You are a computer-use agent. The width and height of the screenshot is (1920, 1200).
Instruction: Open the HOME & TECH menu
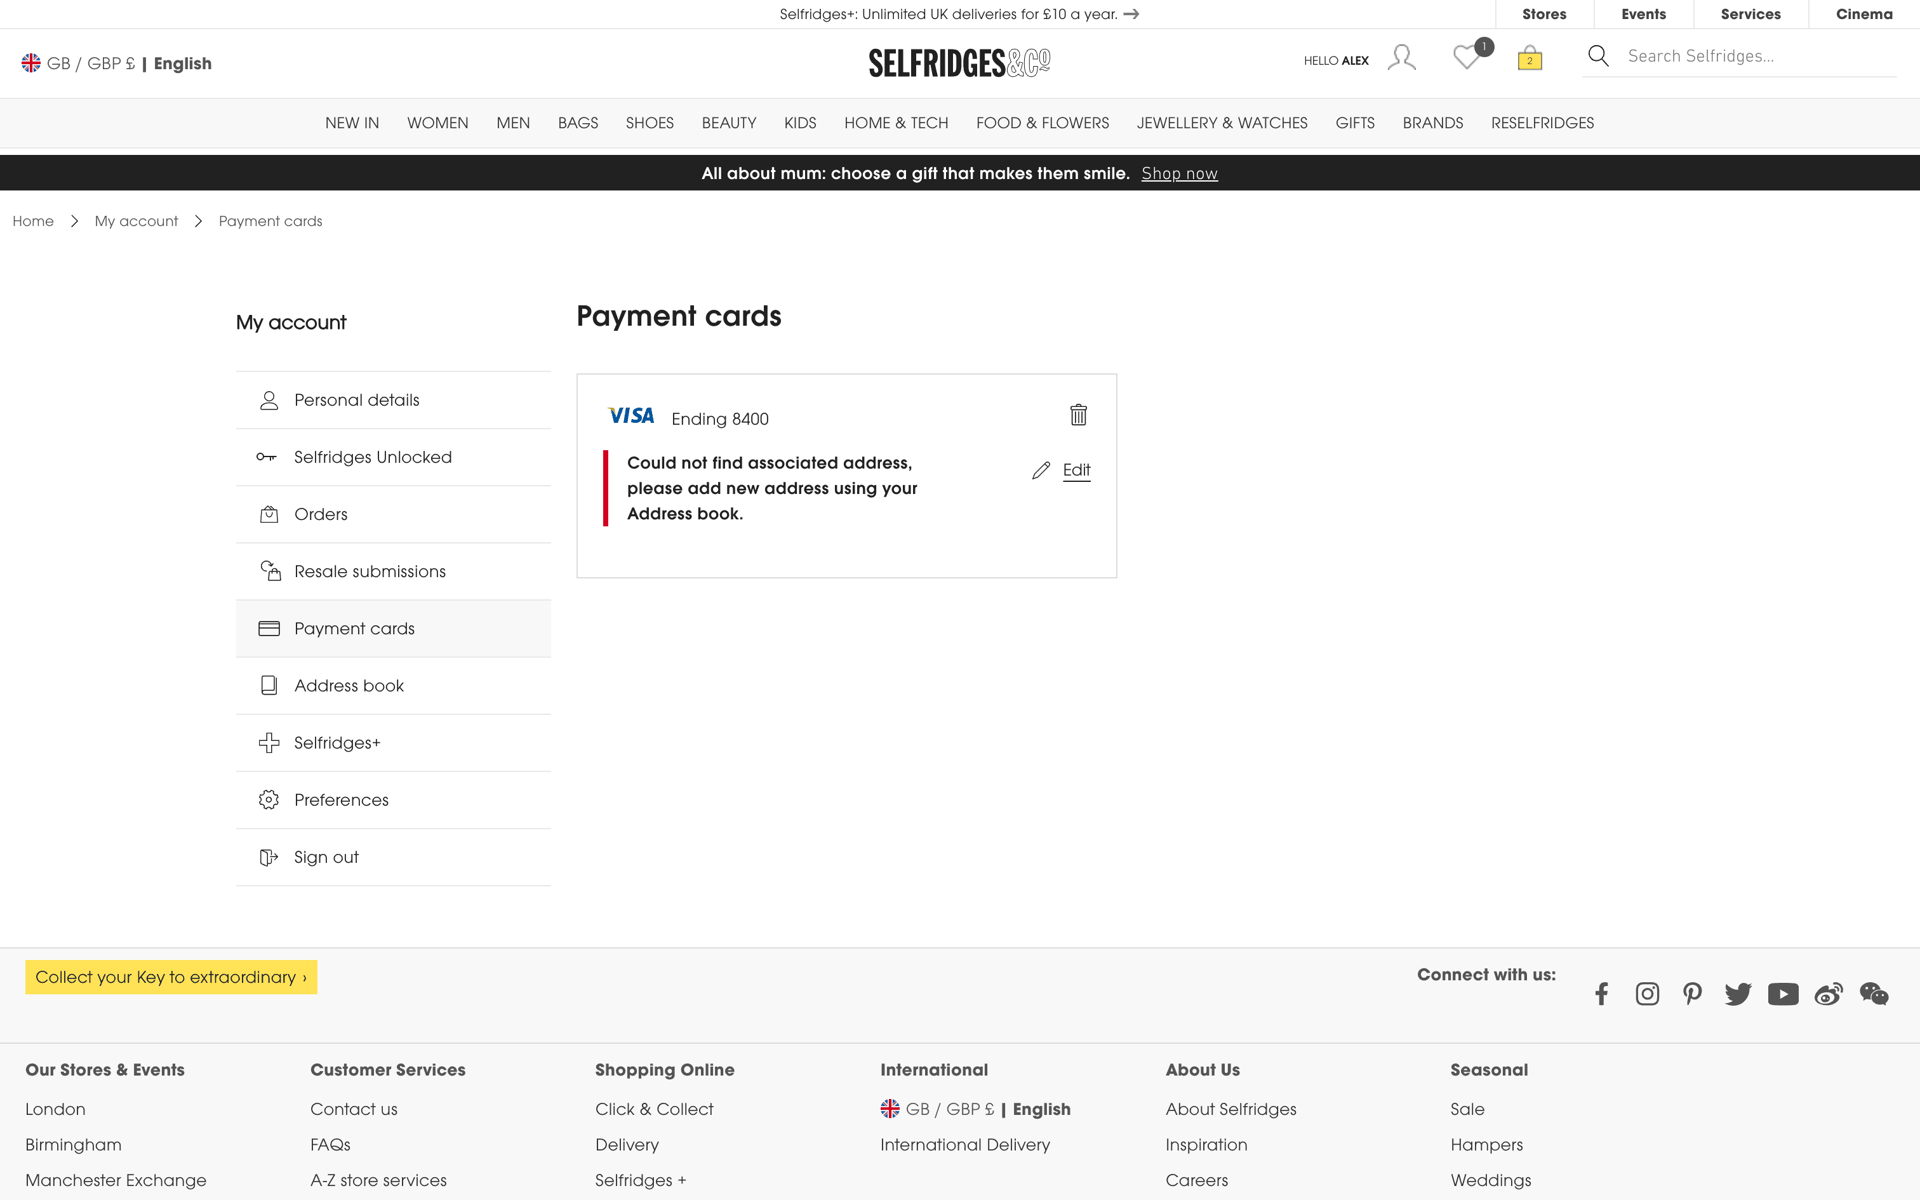pyautogui.click(x=896, y=123)
